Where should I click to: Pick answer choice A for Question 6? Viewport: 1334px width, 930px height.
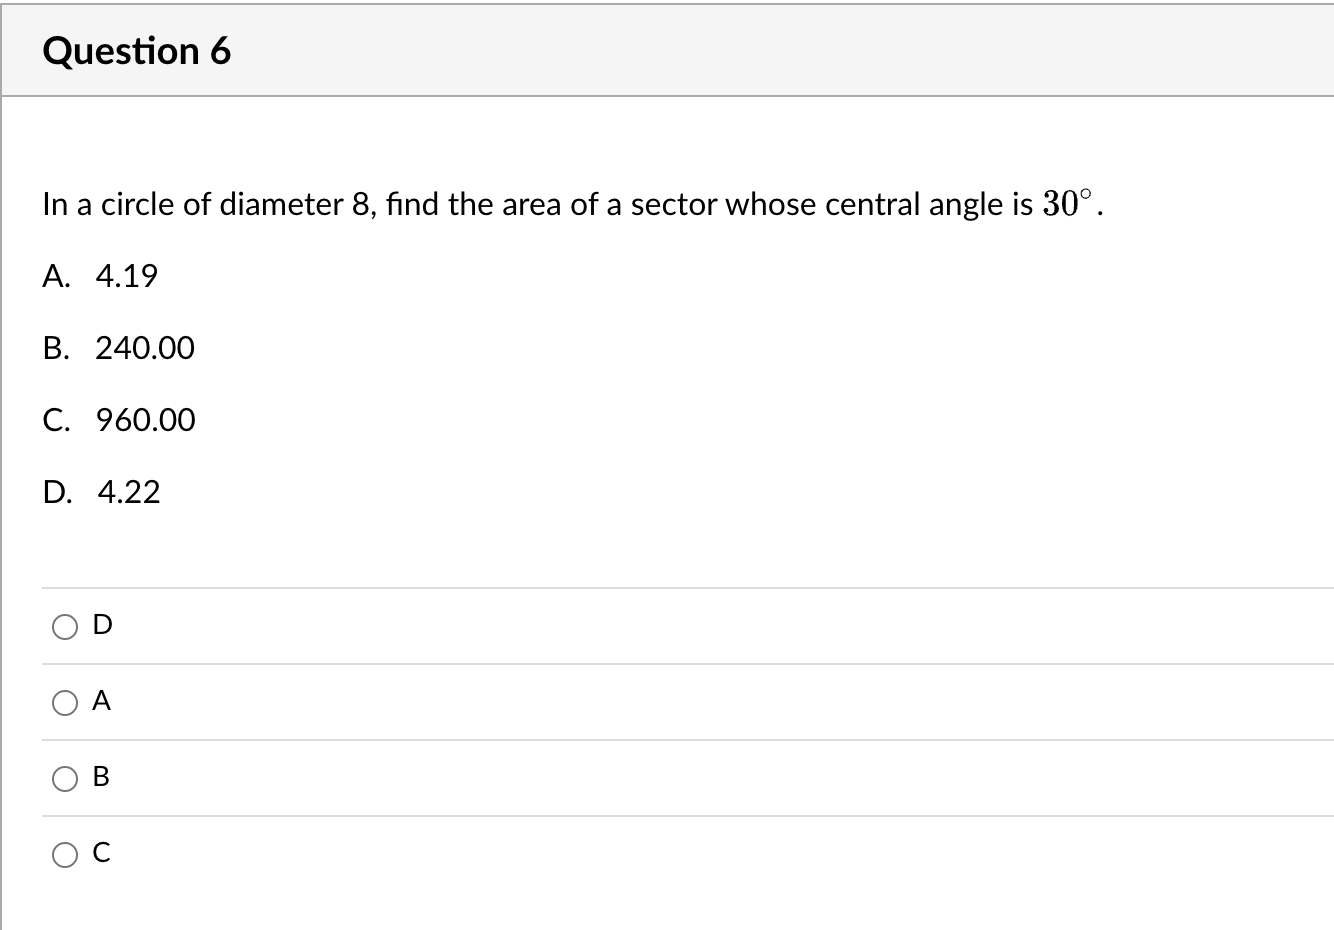point(64,702)
